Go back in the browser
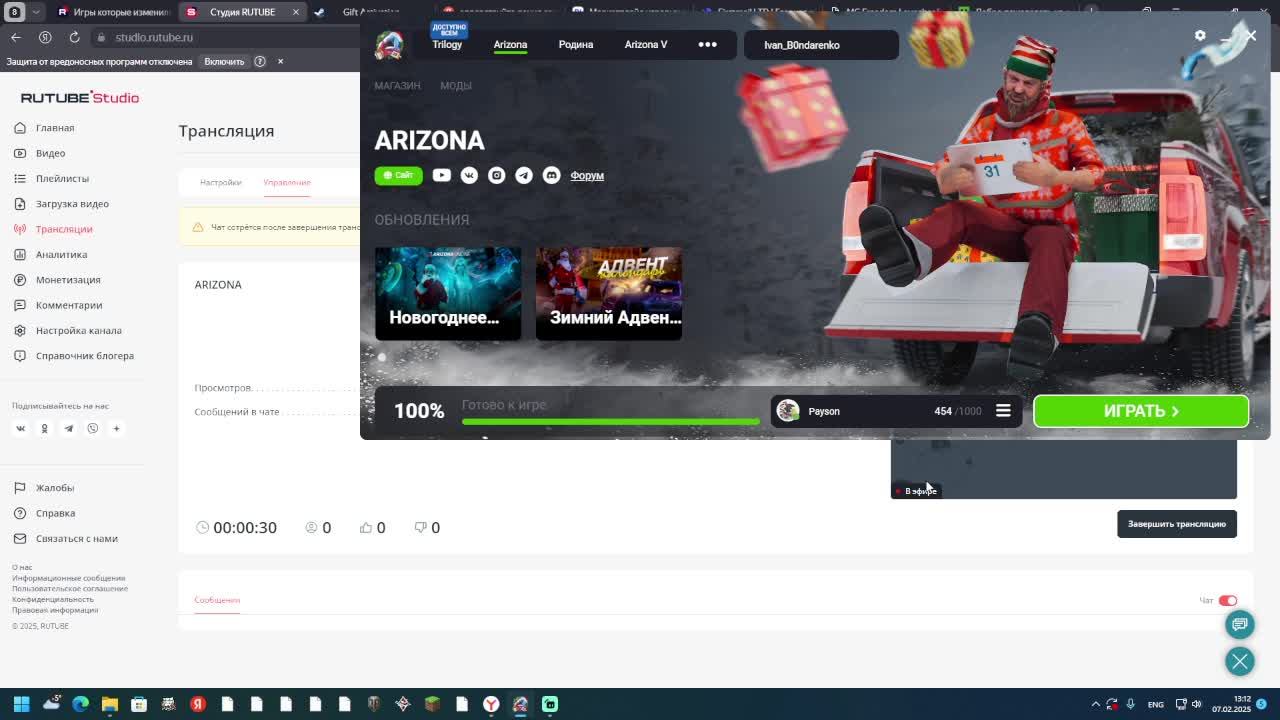This screenshot has width=1280, height=720. coord(16,37)
